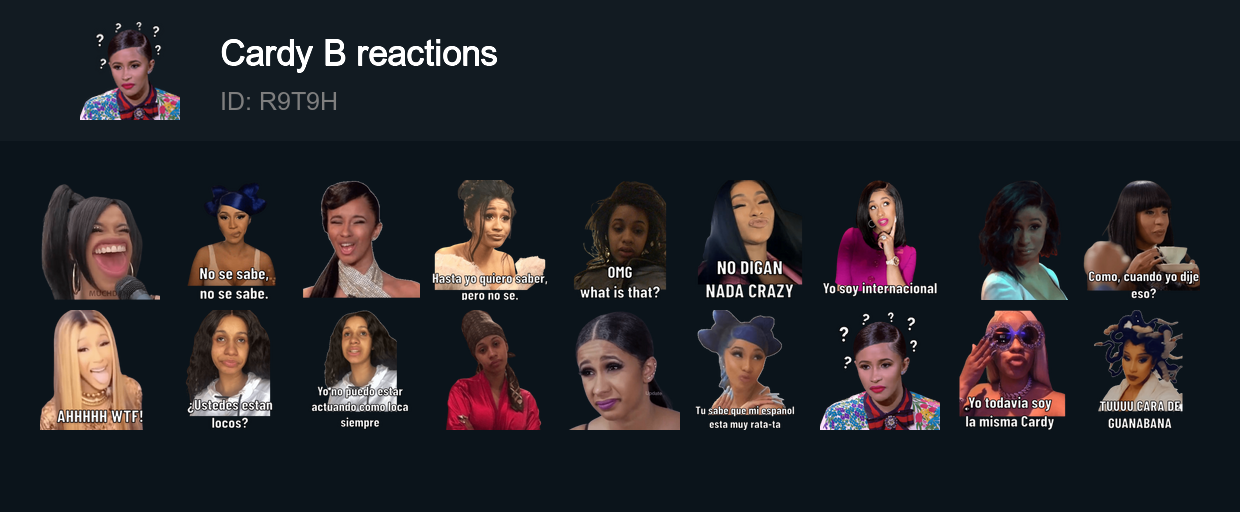This screenshot has height=512, width=1240.
Task: Pick the winking sticker with sparkly choker
Action: pos(360,240)
